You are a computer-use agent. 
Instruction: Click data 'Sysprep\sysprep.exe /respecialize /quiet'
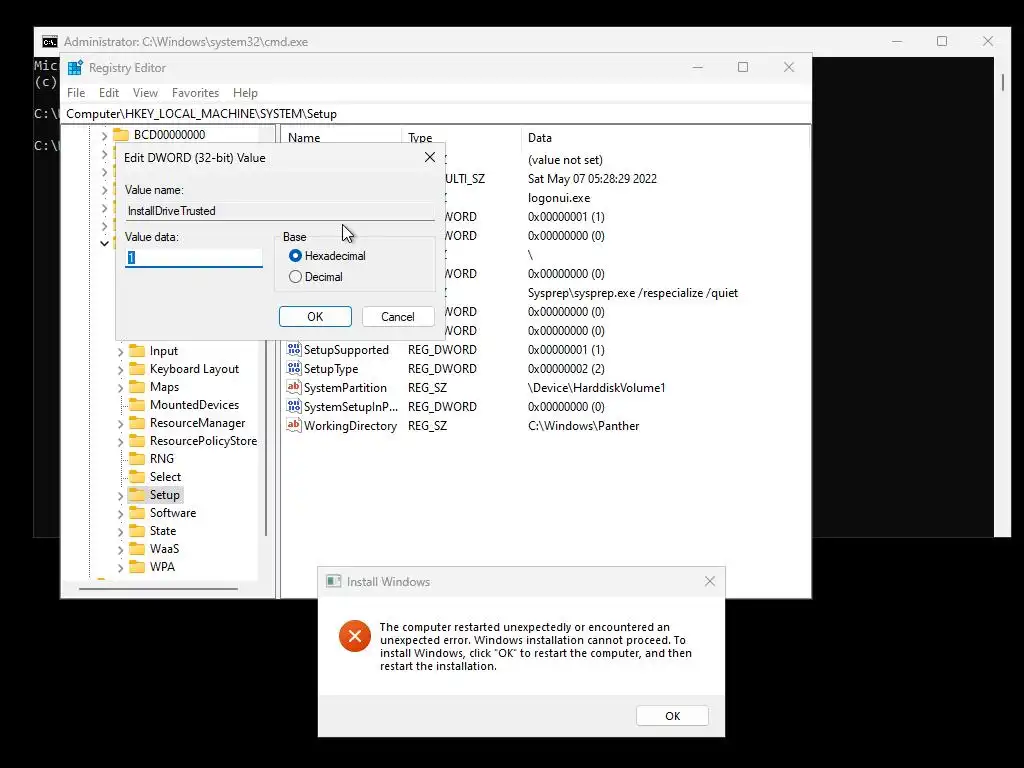pos(633,293)
